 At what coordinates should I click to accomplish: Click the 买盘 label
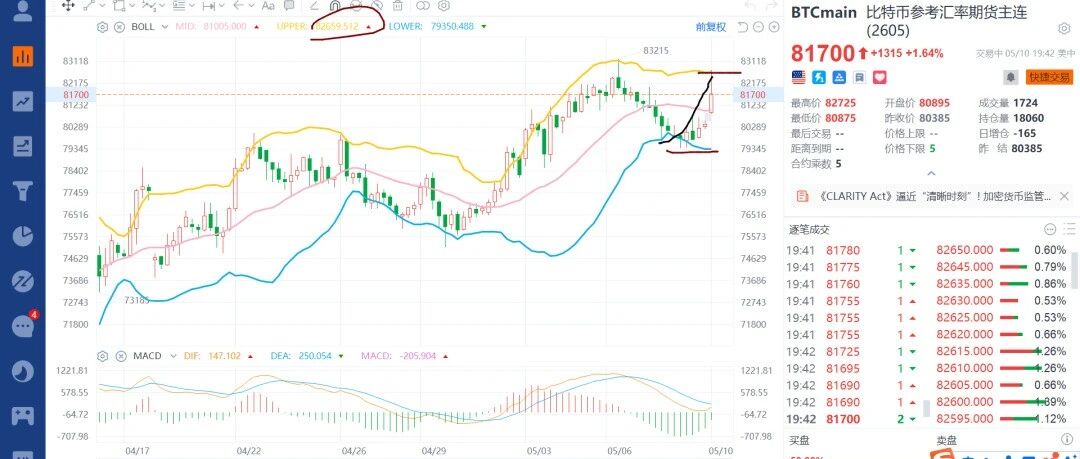click(x=800, y=440)
